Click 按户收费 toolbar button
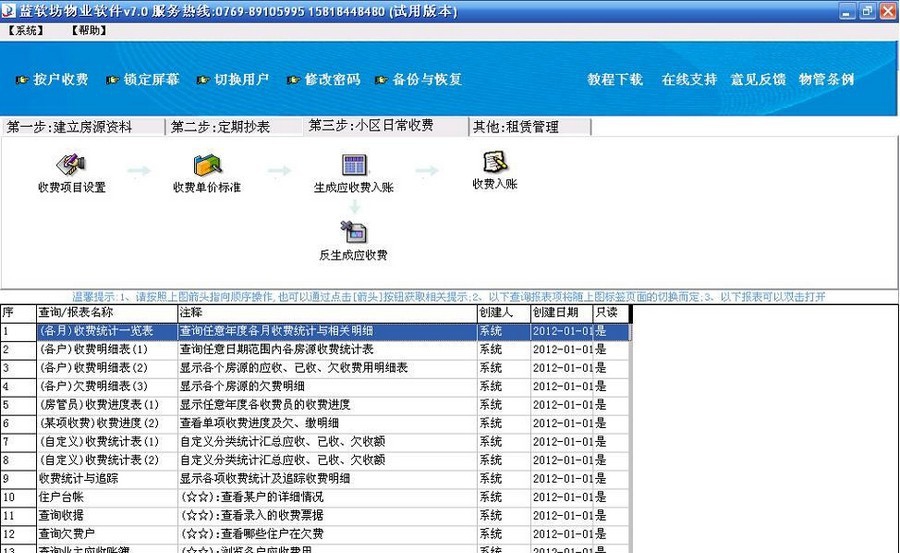 click(x=52, y=79)
